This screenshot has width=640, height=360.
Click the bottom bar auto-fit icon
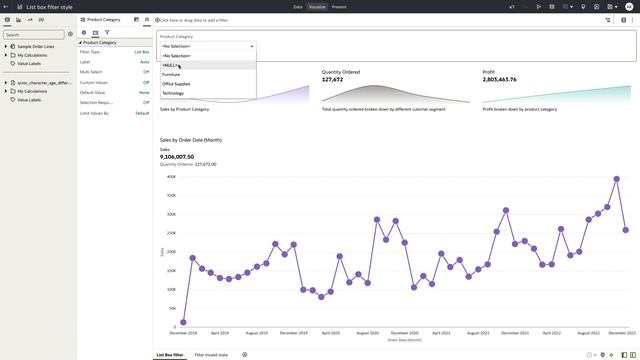611,355
